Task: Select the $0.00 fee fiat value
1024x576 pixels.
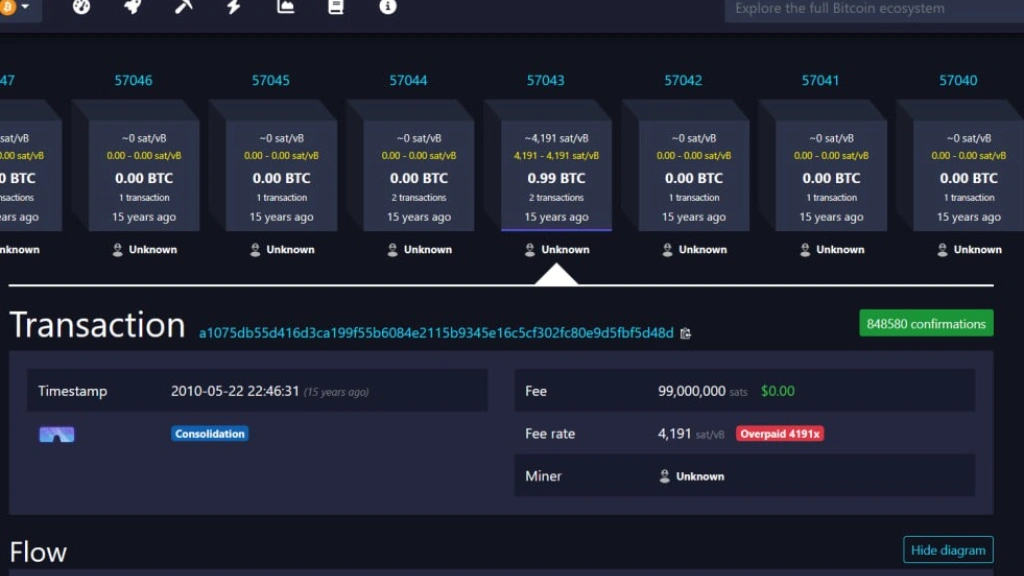Action: tap(778, 391)
